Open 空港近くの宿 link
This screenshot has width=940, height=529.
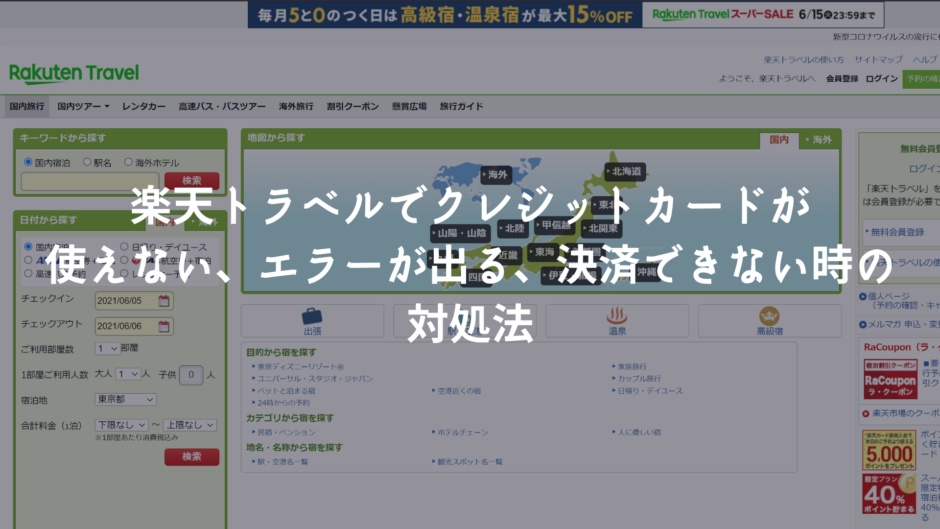[457, 390]
